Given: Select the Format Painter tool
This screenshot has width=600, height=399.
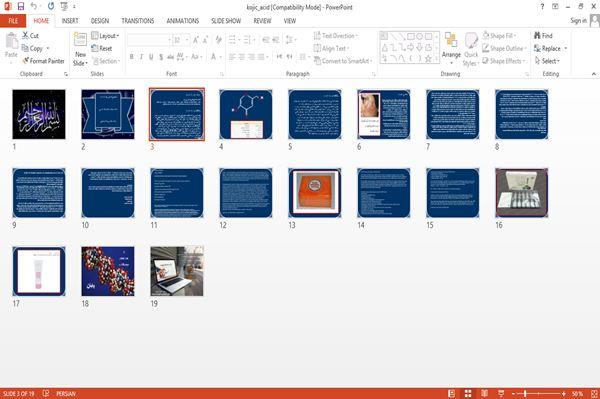Looking at the screenshot, I should tap(43, 61).
